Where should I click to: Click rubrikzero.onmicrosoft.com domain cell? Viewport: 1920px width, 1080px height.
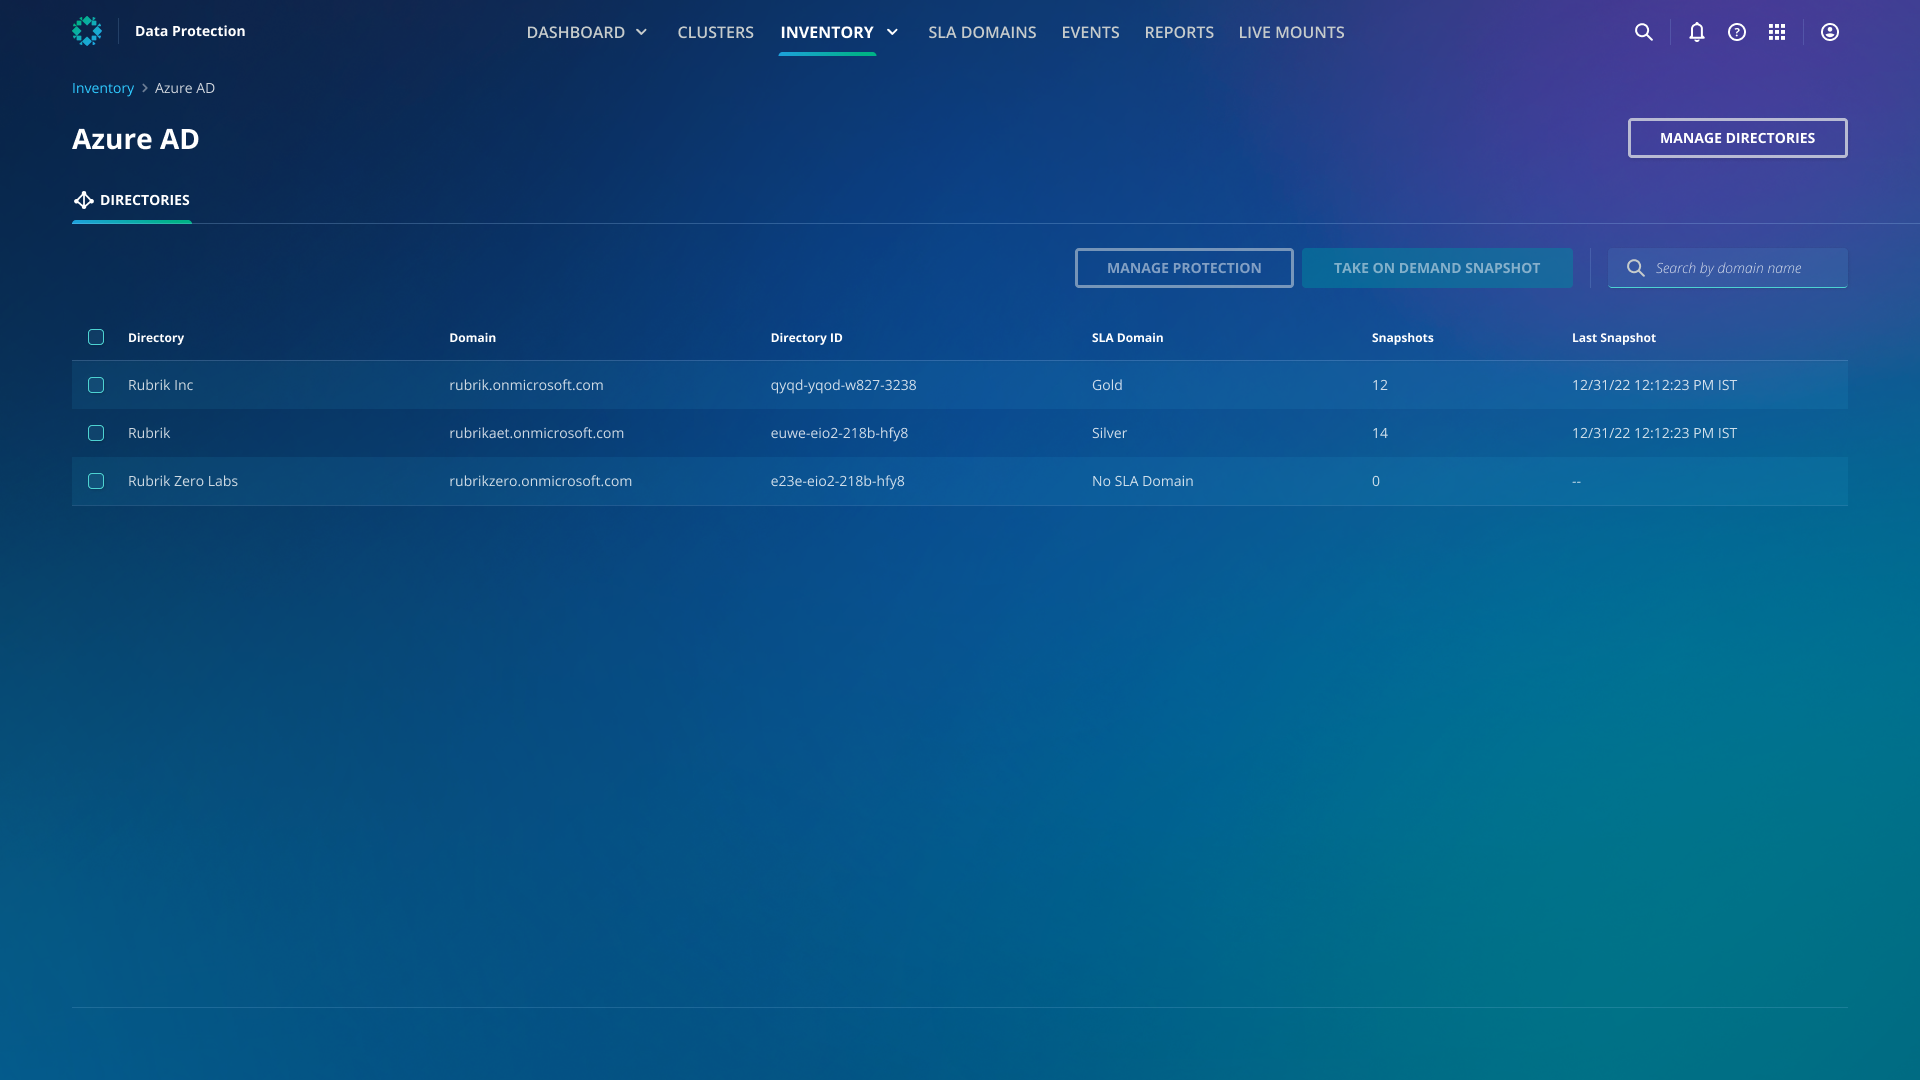tap(540, 481)
